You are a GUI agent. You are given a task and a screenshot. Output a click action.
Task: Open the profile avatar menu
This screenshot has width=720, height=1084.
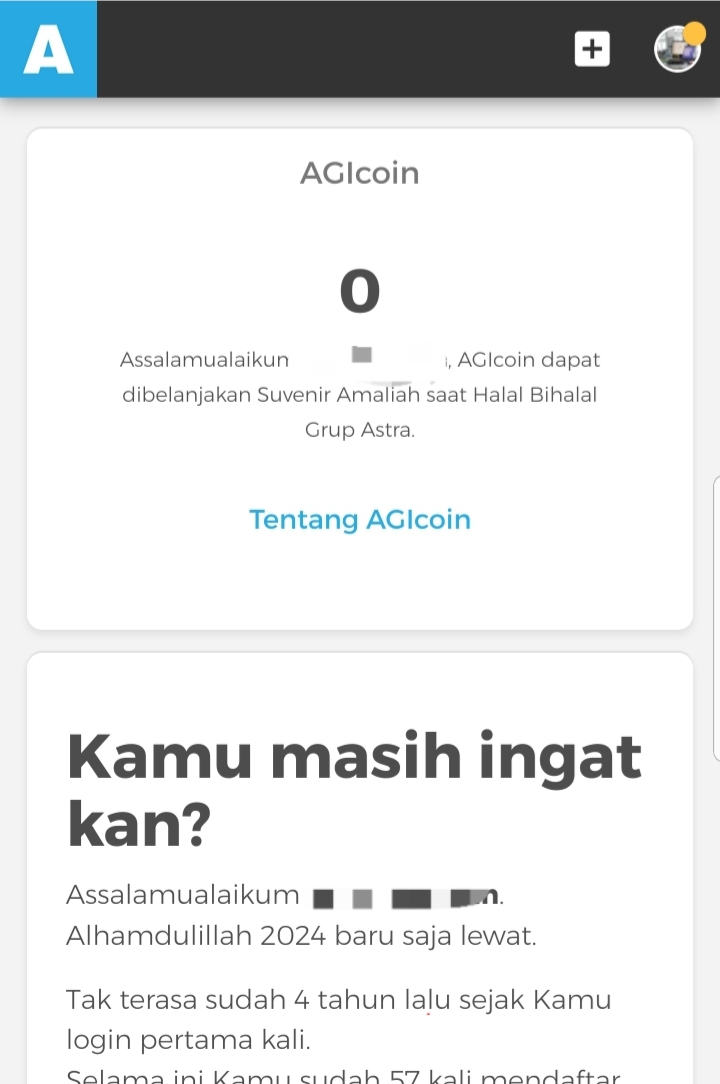click(x=676, y=50)
